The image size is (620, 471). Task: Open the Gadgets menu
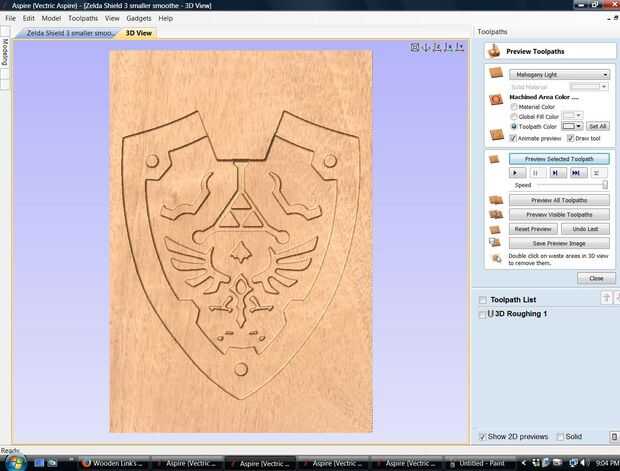138,18
